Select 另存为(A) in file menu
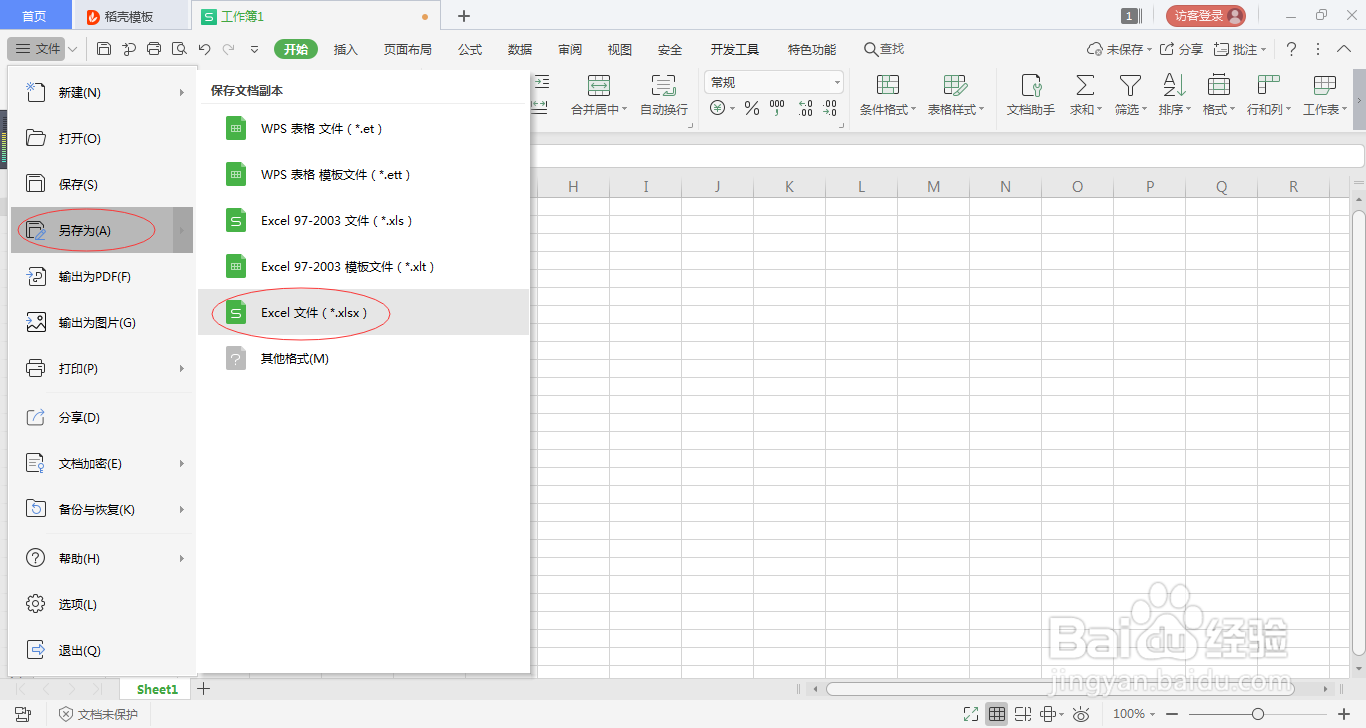1366x728 pixels. click(101, 231)
